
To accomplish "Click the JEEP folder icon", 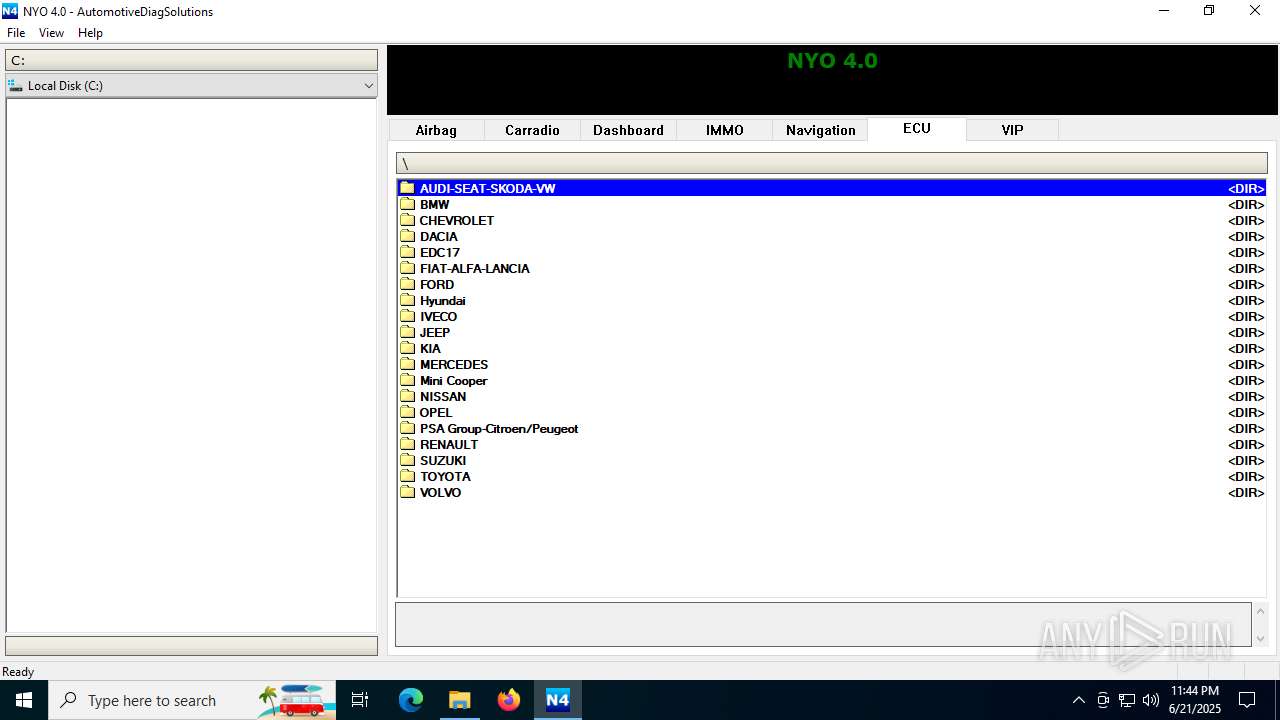I will (x=407, y=332).
